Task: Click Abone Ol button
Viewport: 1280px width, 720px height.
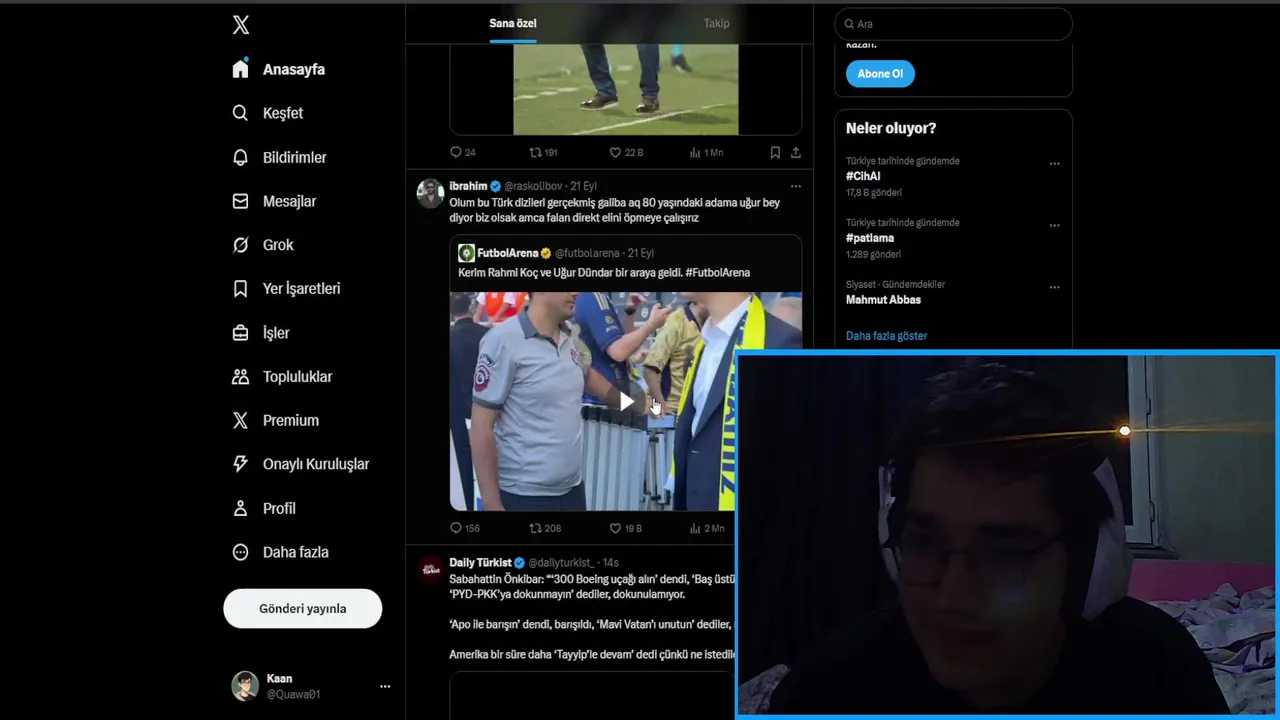Action: [880, 74]
